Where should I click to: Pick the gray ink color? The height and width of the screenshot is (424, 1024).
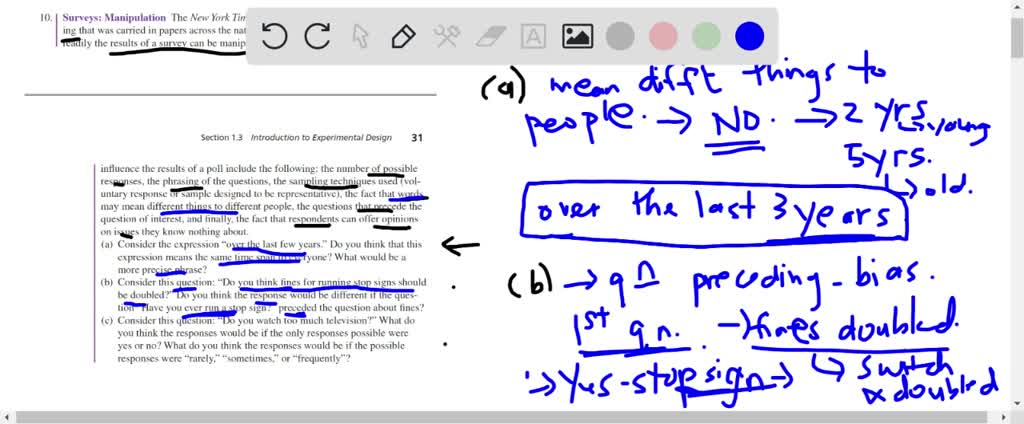(620, 37)
